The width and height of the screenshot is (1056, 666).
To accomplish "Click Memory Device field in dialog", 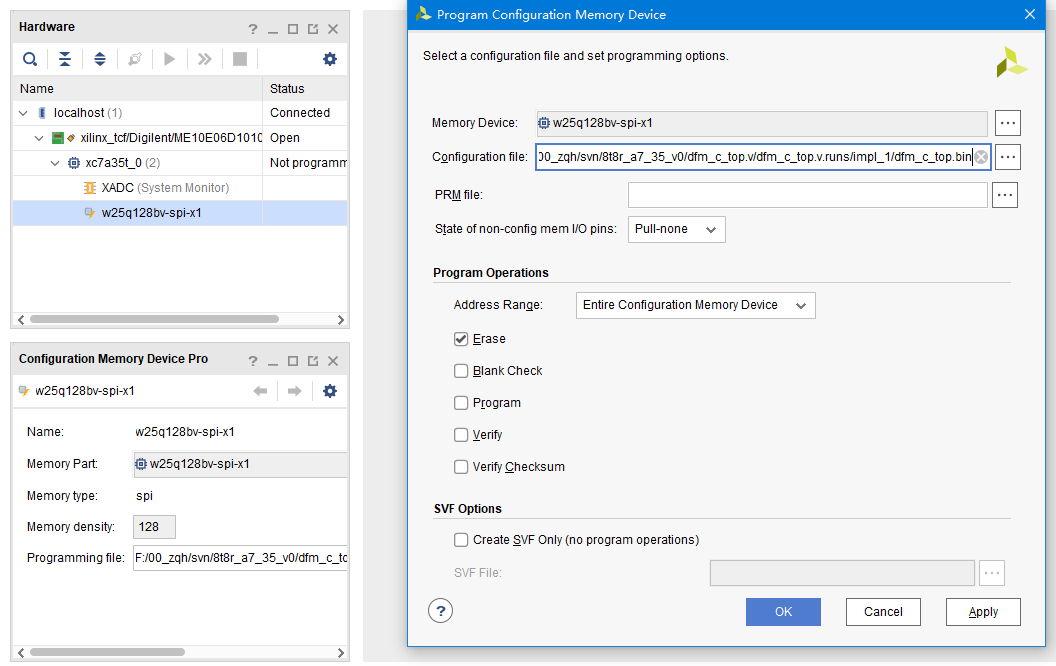I will (x=762, y=123).
